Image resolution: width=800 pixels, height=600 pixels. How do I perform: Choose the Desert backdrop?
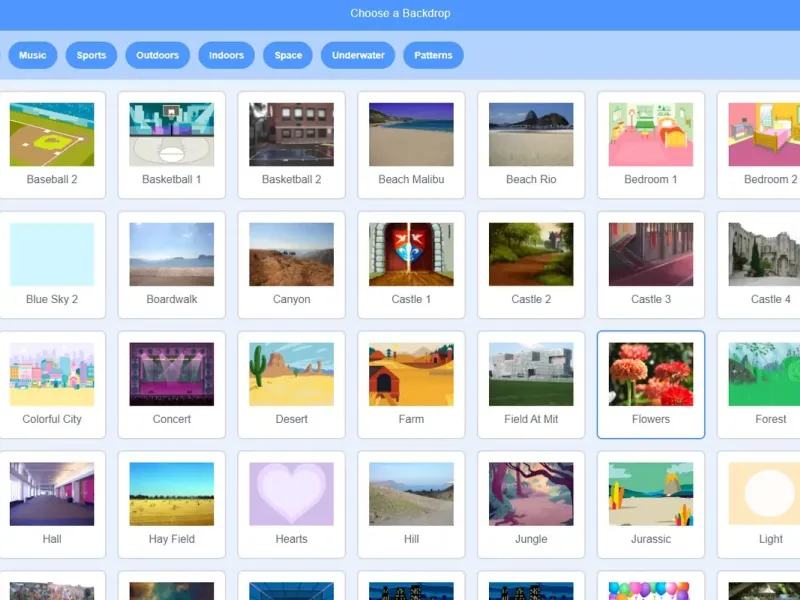click(x=291, y=385)
